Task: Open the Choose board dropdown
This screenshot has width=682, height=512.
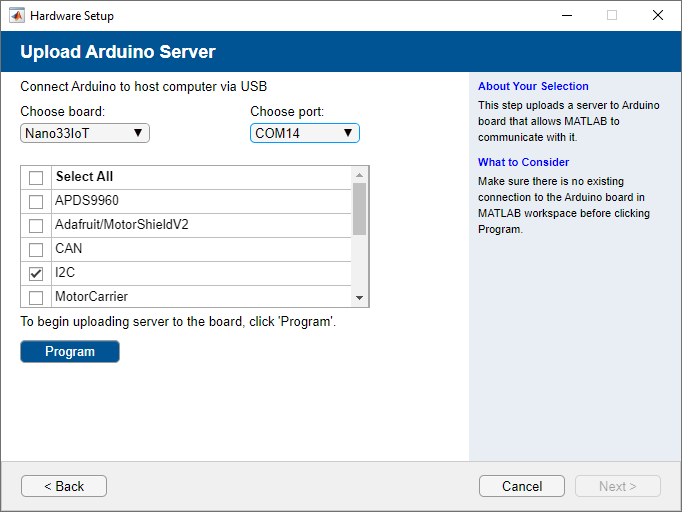Action: (x=85, y=133)
